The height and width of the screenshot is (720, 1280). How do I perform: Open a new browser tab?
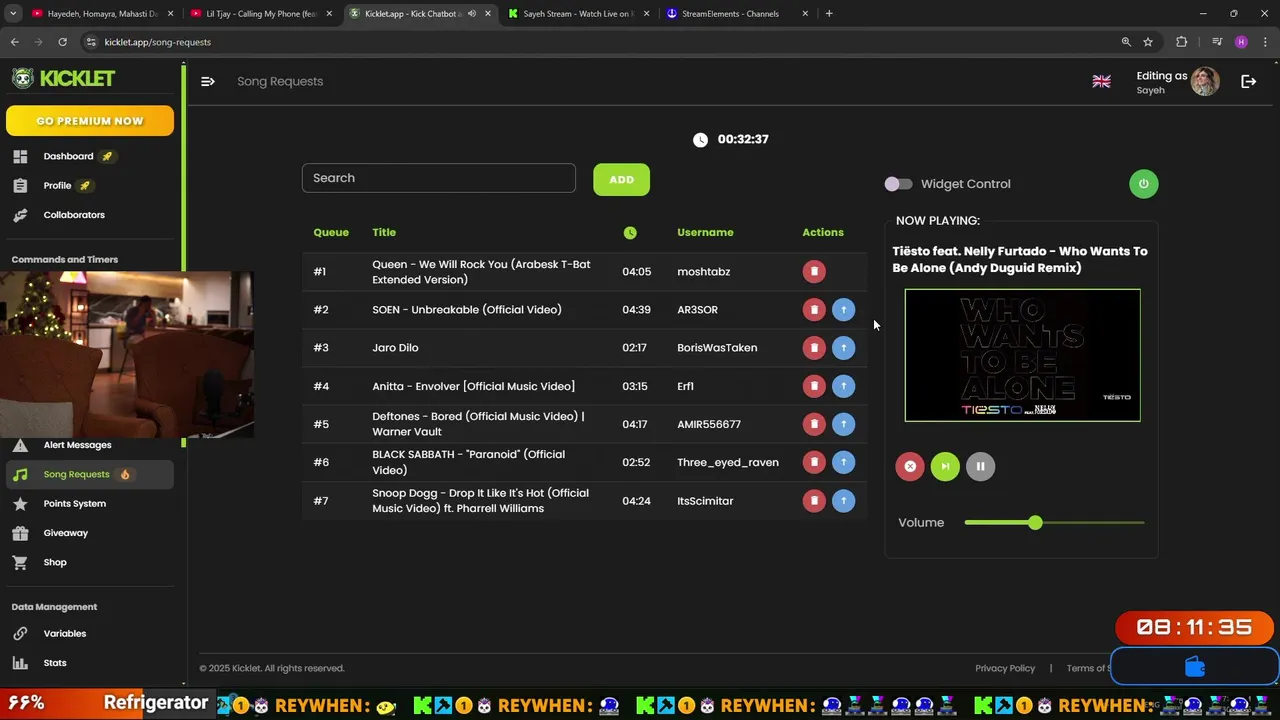829,14
